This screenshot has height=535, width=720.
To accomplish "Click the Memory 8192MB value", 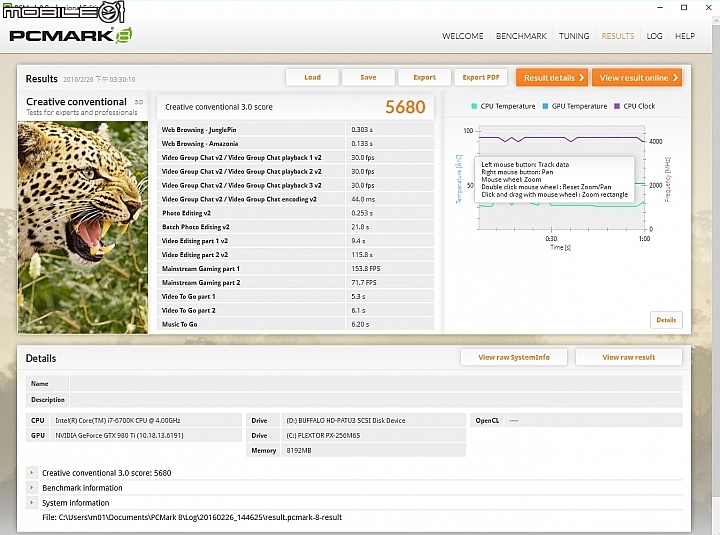I will [x=299, y=451].
